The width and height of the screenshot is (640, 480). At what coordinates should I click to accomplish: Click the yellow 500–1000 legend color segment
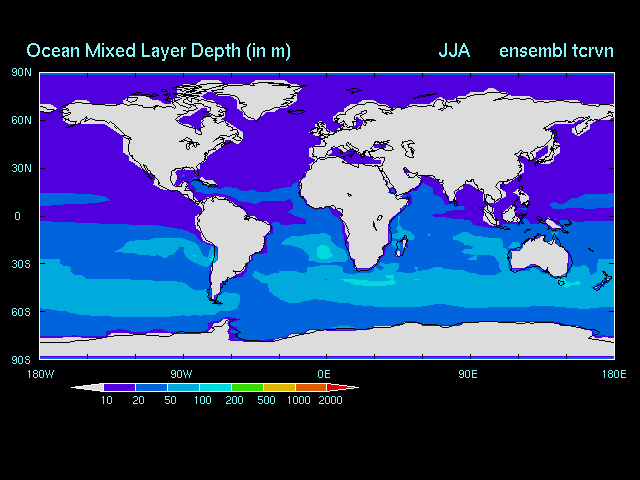(279, 387)
